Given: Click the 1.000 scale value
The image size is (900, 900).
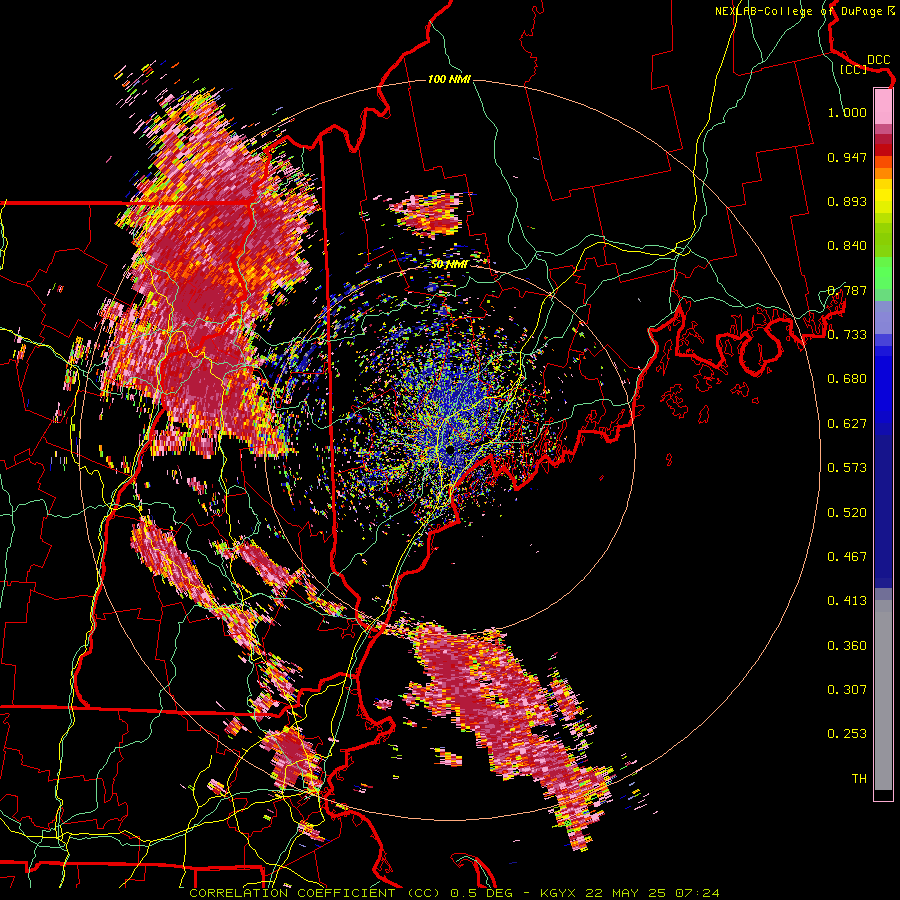Looking at the screenshot, I should pos(847,112).
